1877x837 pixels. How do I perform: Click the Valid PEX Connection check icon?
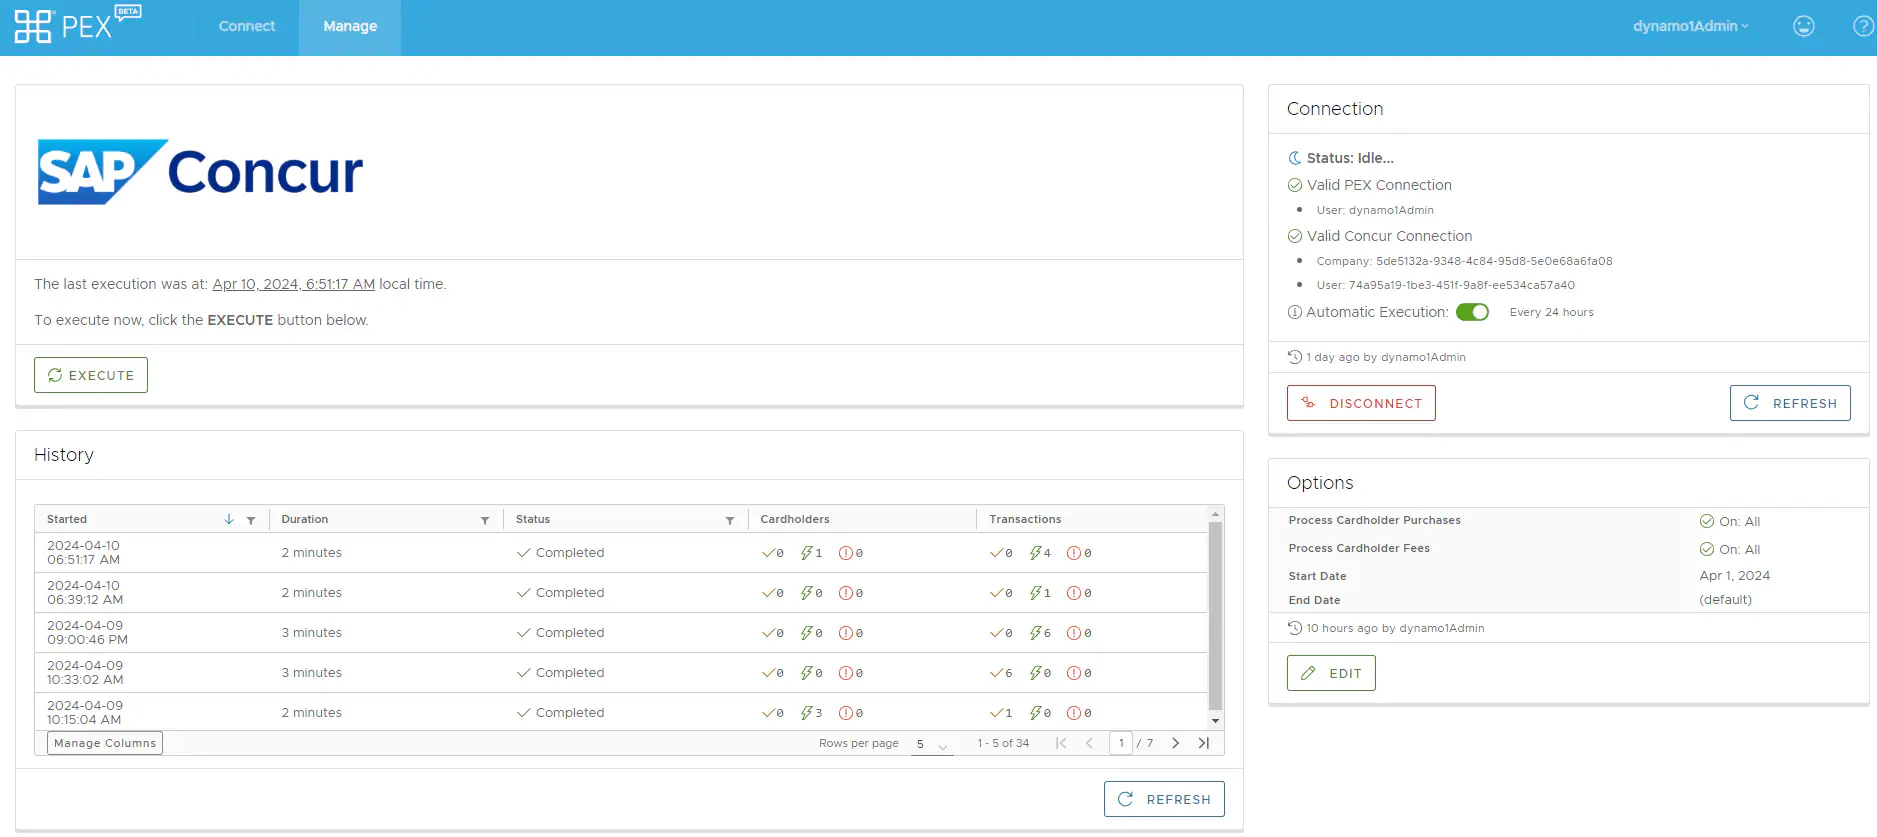pos(1294,185)
